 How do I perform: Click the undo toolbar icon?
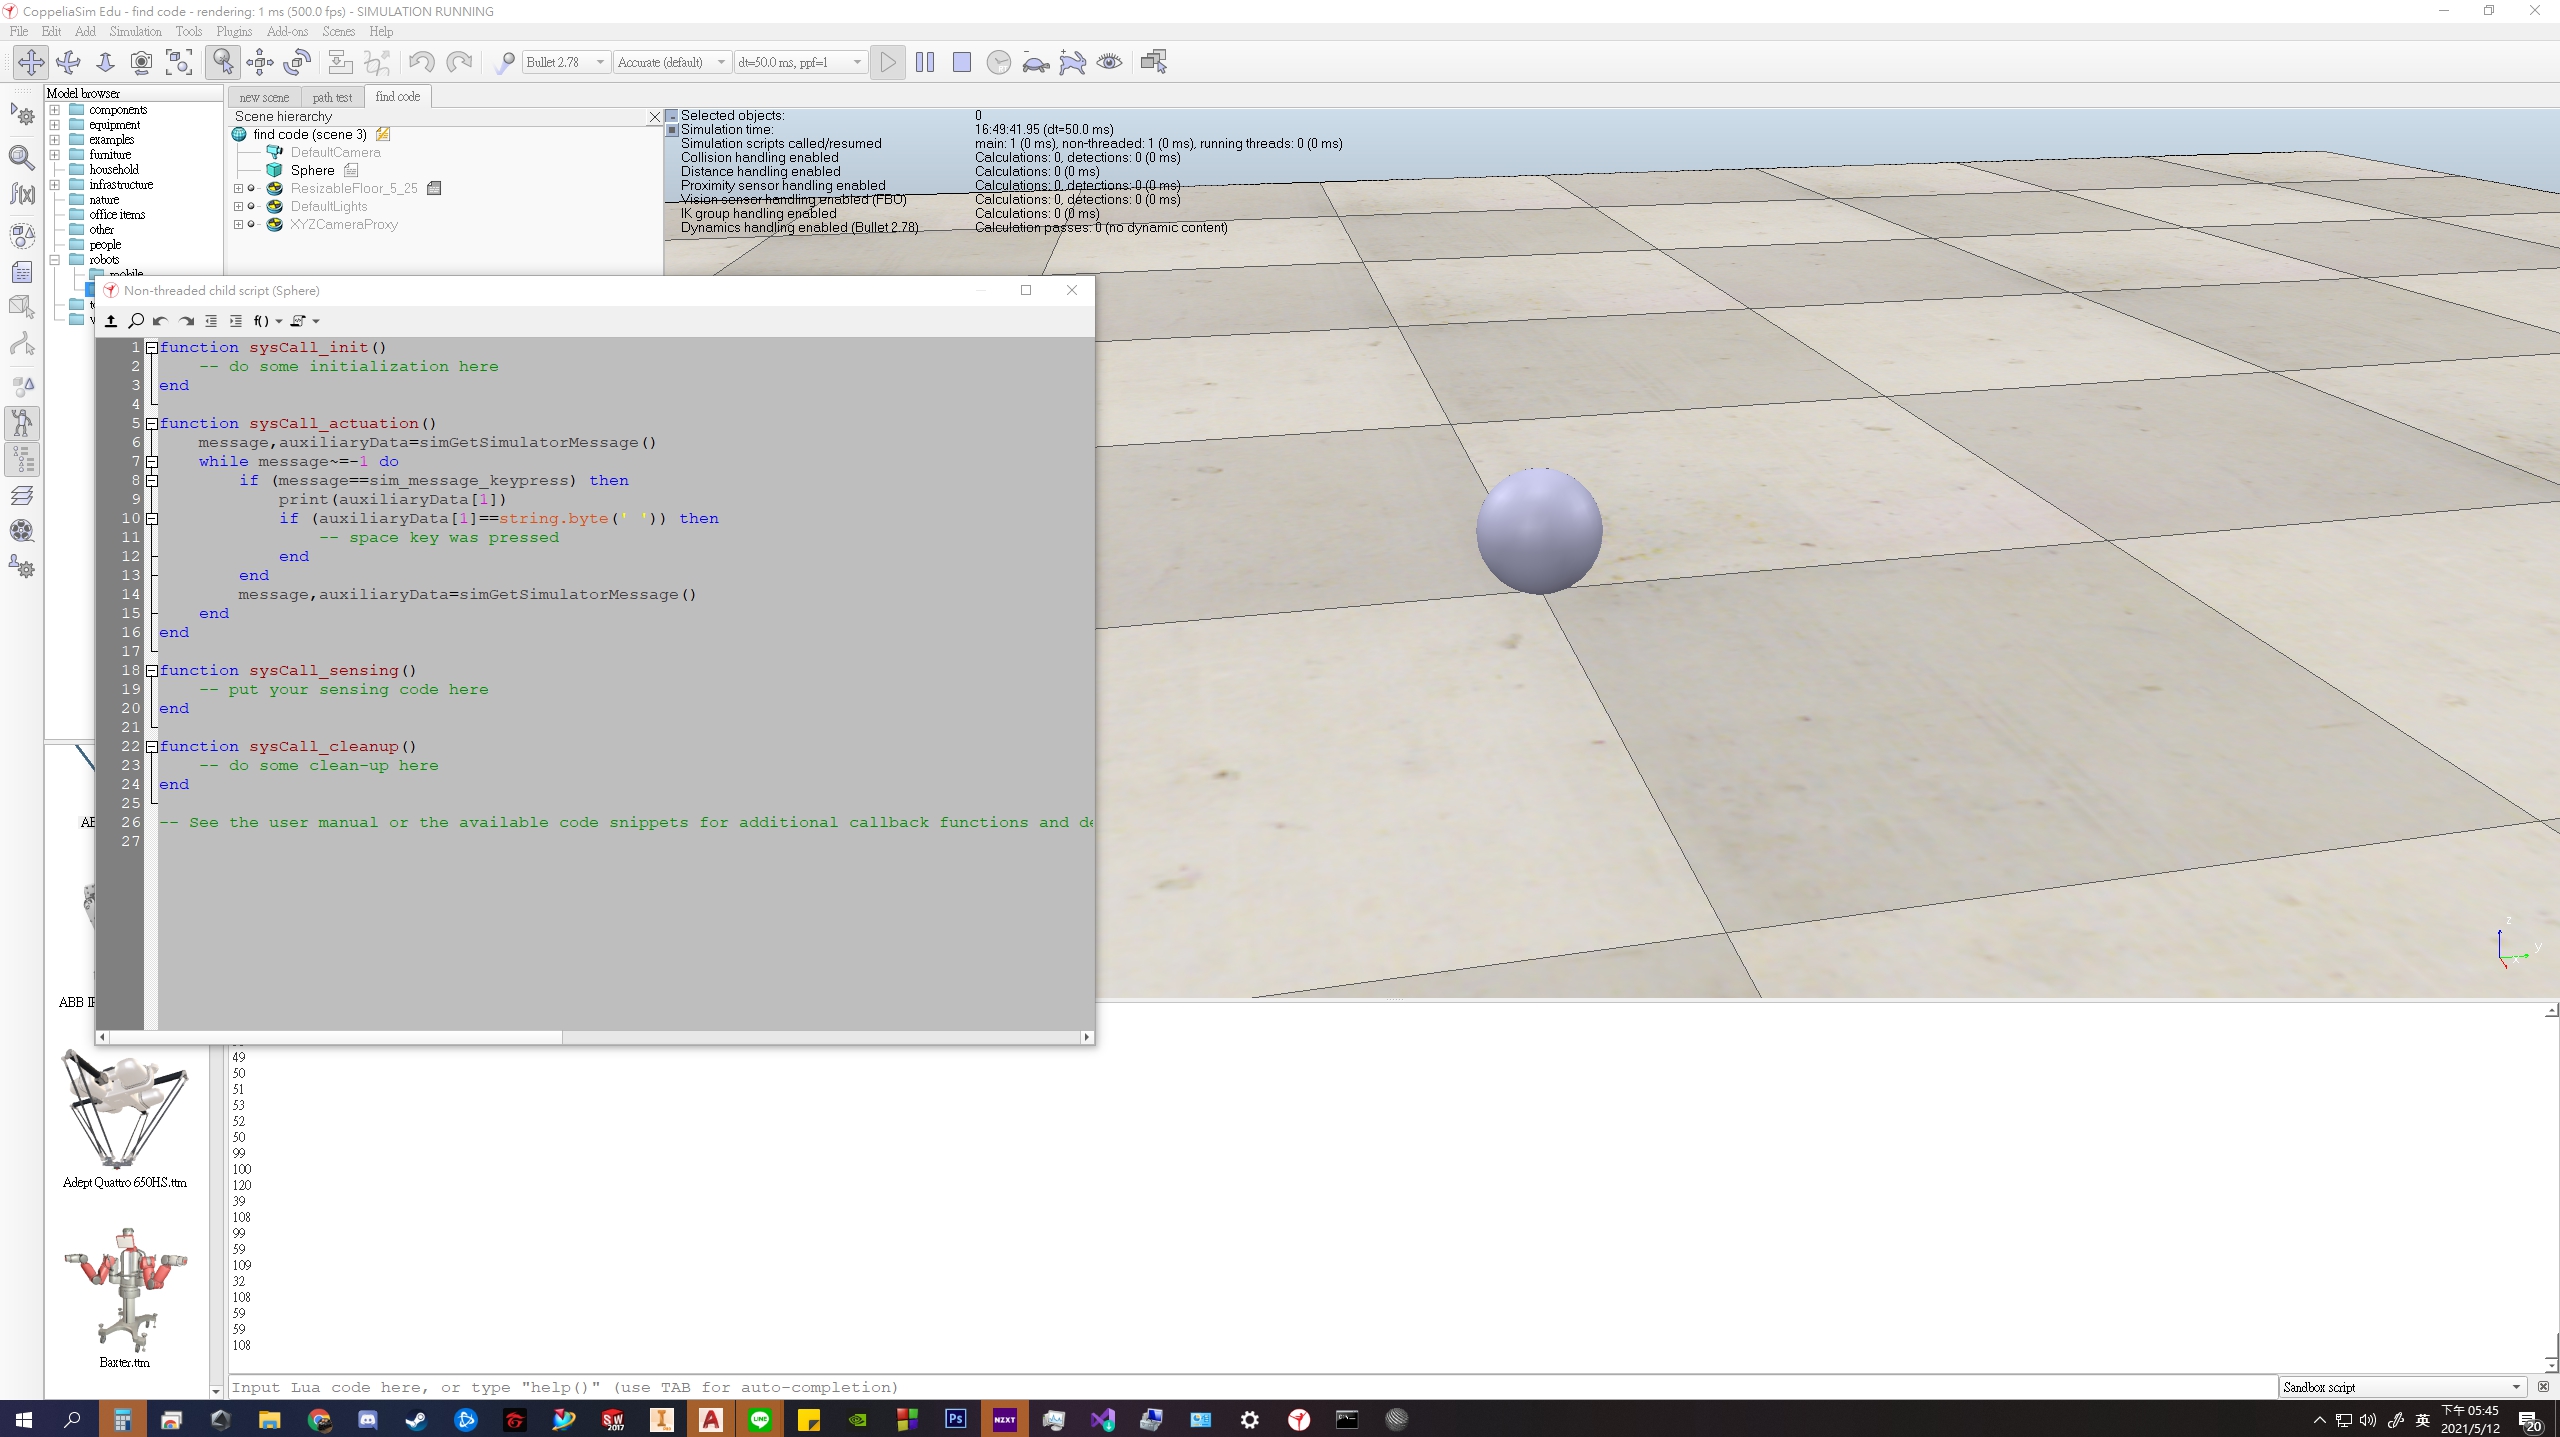pos(421,62)
